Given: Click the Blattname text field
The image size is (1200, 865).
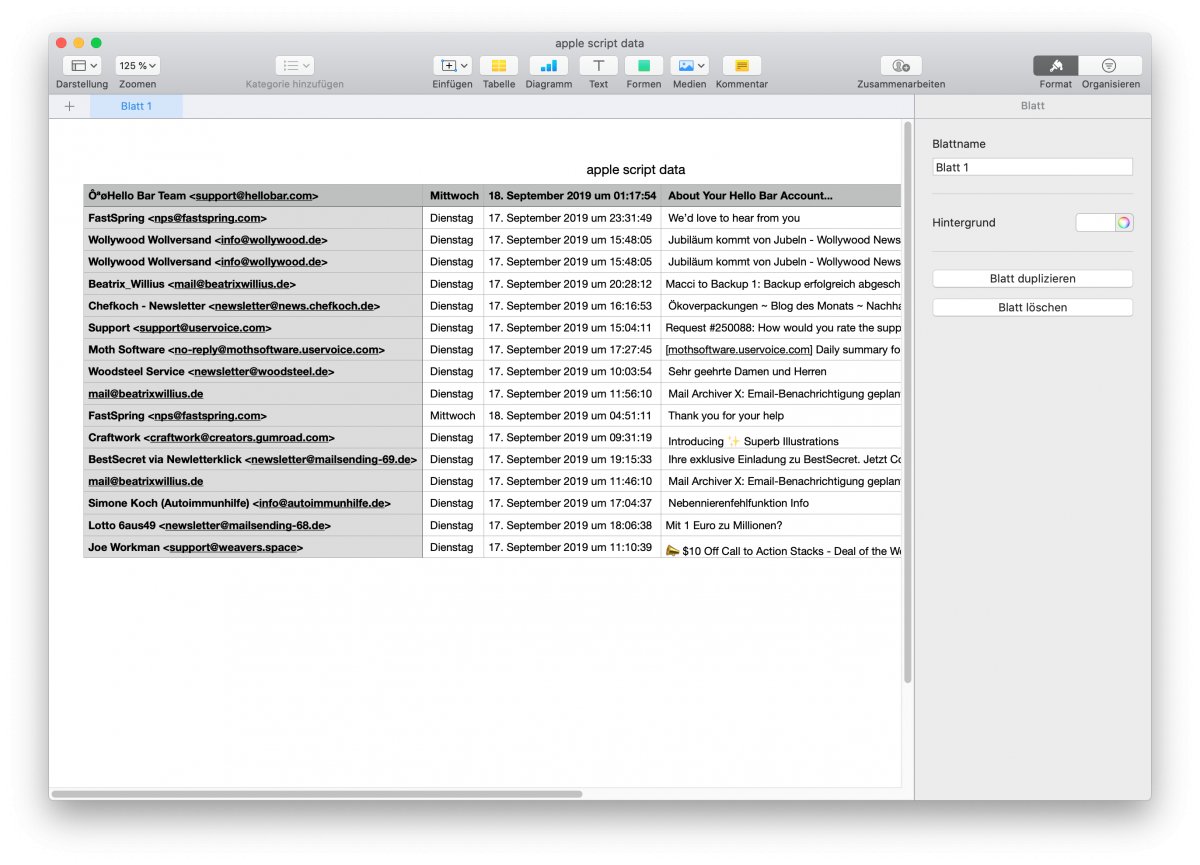Looking at the screenshot, I should (x=1032, y=168).
